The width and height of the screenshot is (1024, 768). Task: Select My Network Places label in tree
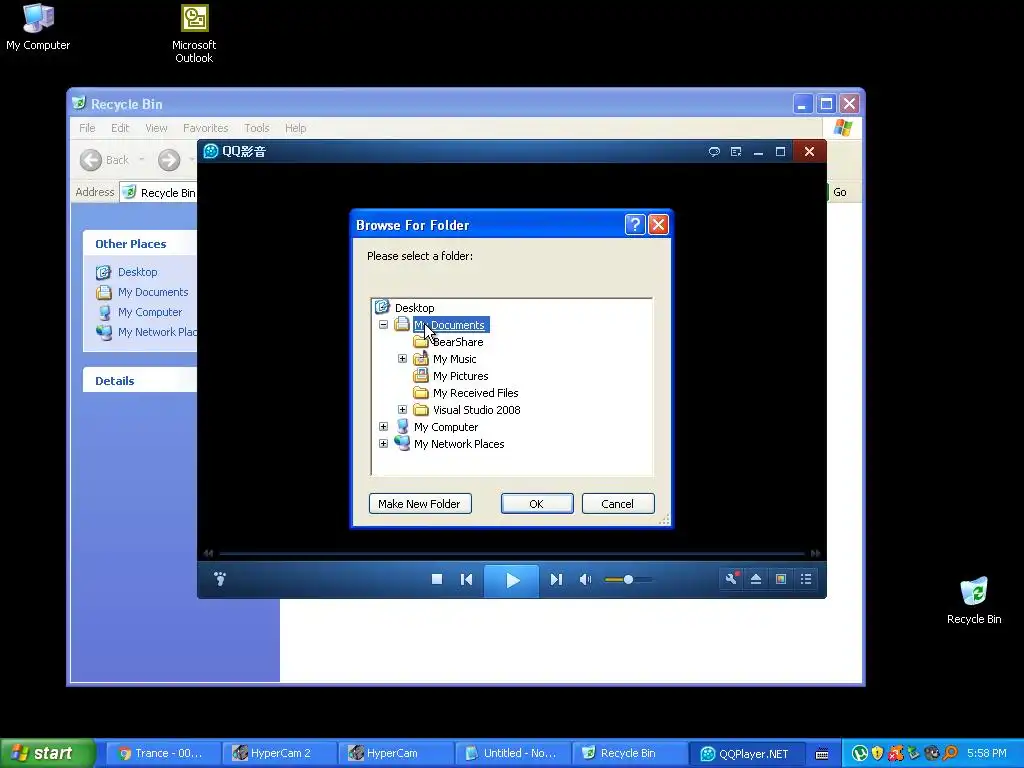click(x=459, y=443)
